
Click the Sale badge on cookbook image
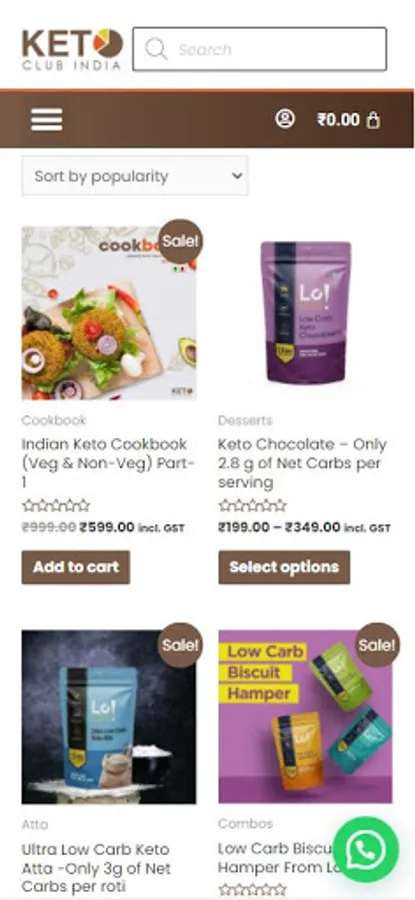180,242
